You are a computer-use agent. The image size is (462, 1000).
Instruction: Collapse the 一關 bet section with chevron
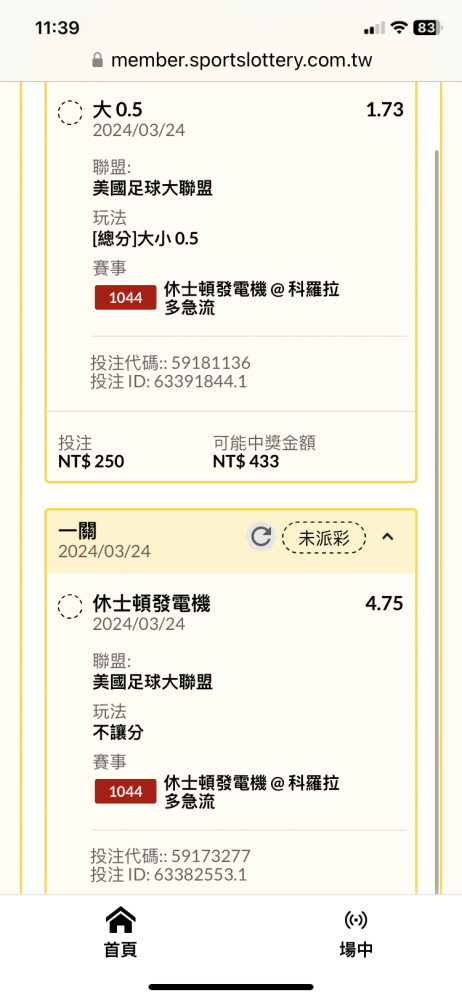(x=387, y=537)
